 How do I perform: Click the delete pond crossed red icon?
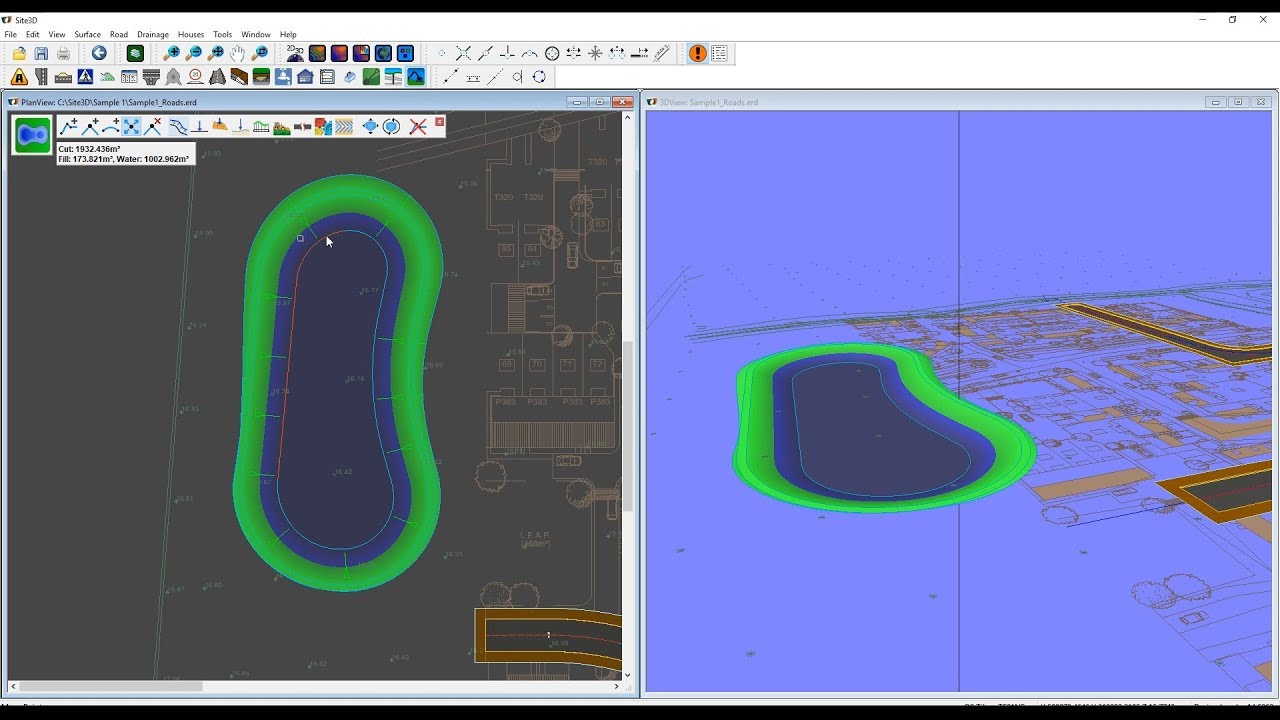(x=418, y=126)
